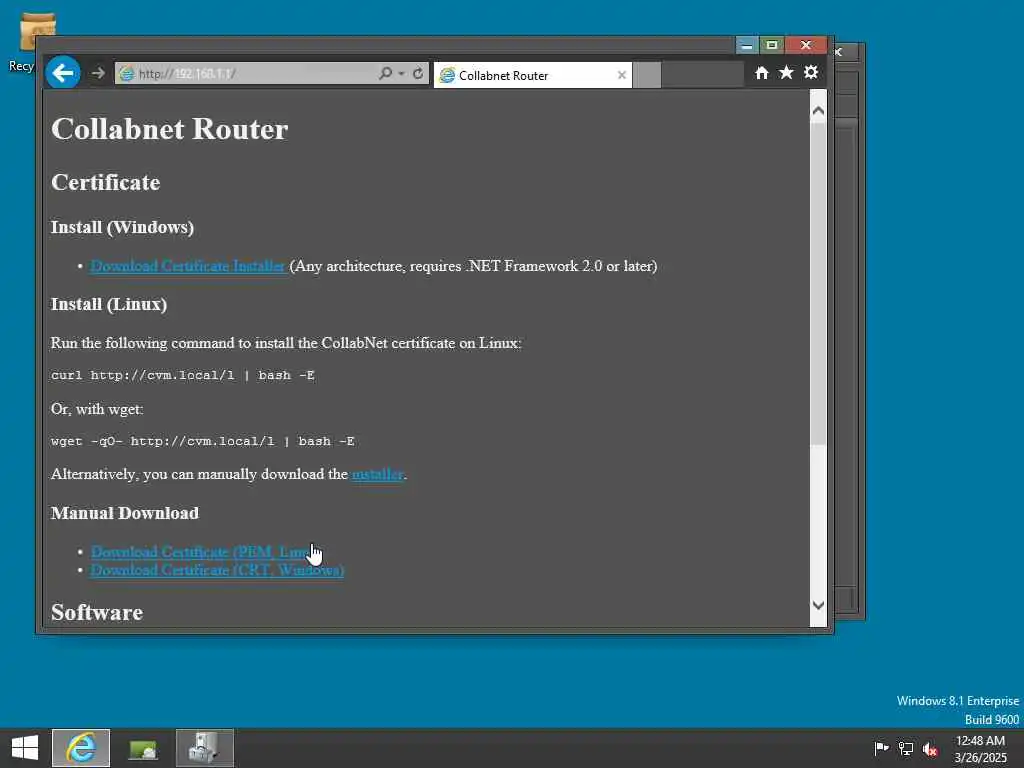Open the third taskbar app with computer icon
The height and width of the screenshot is (768, 1024).
(204, 748)
